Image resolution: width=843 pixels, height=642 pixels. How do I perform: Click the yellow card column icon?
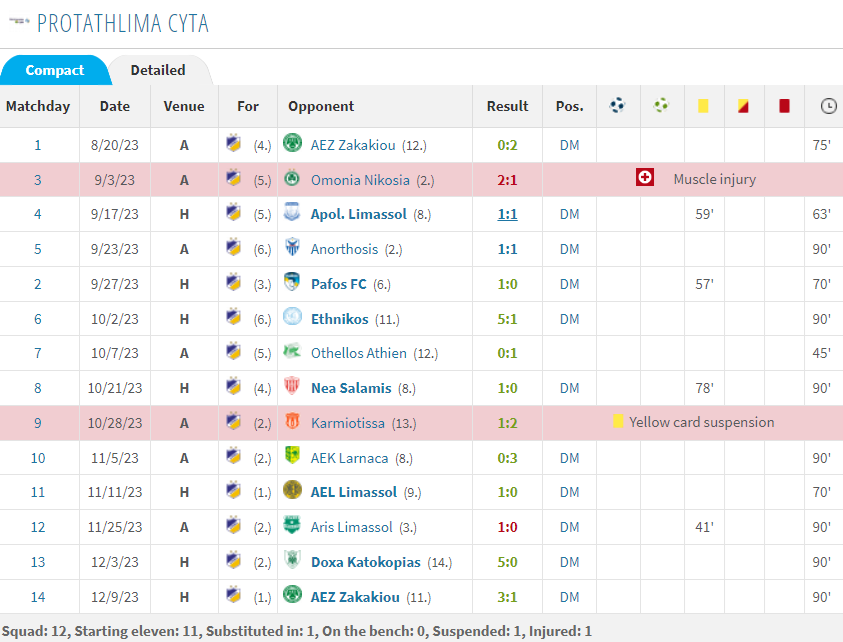coord(703,105)
